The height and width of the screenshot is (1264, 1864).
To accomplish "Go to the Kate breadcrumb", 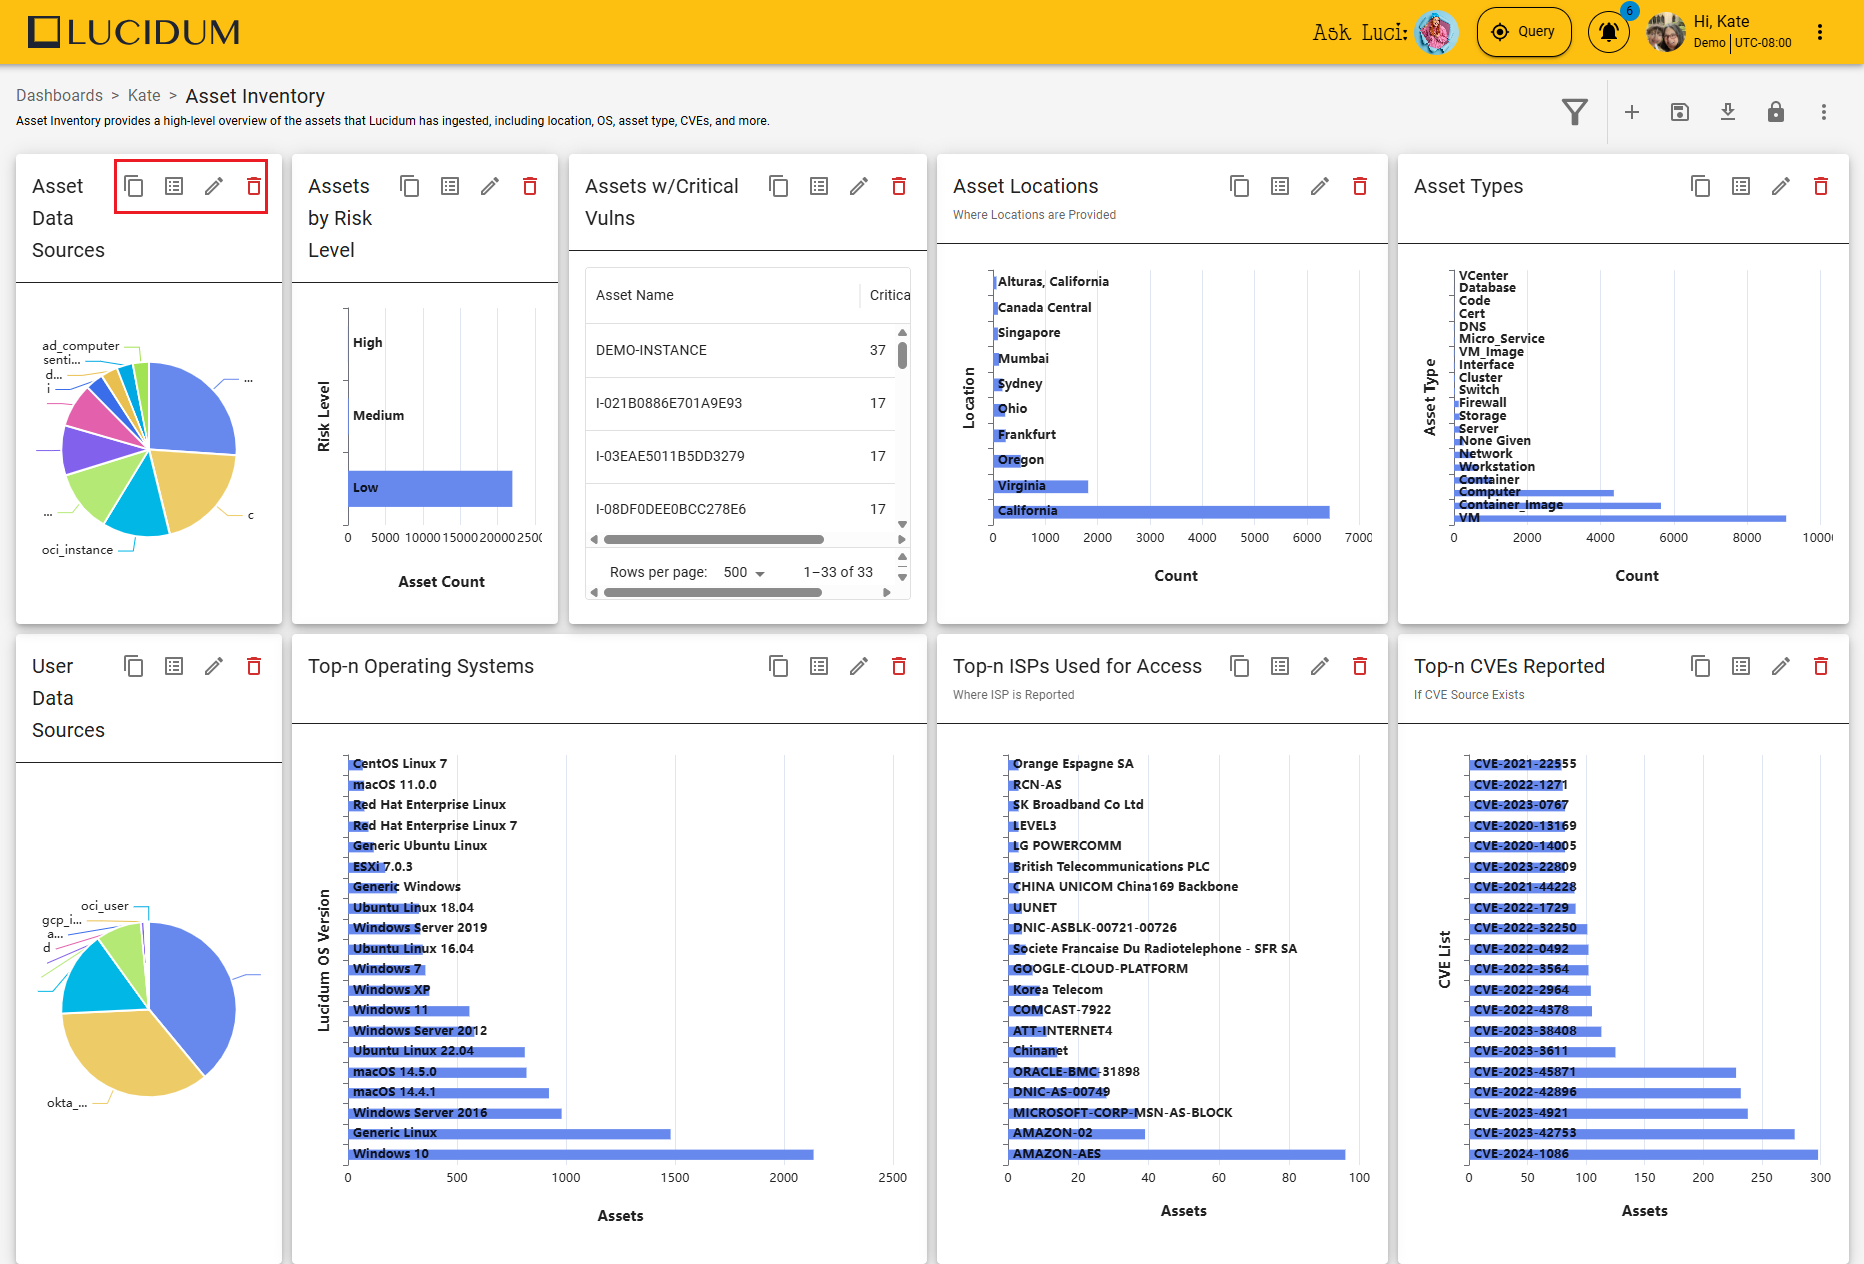I will pyautogui.click(x=144, y=95).
